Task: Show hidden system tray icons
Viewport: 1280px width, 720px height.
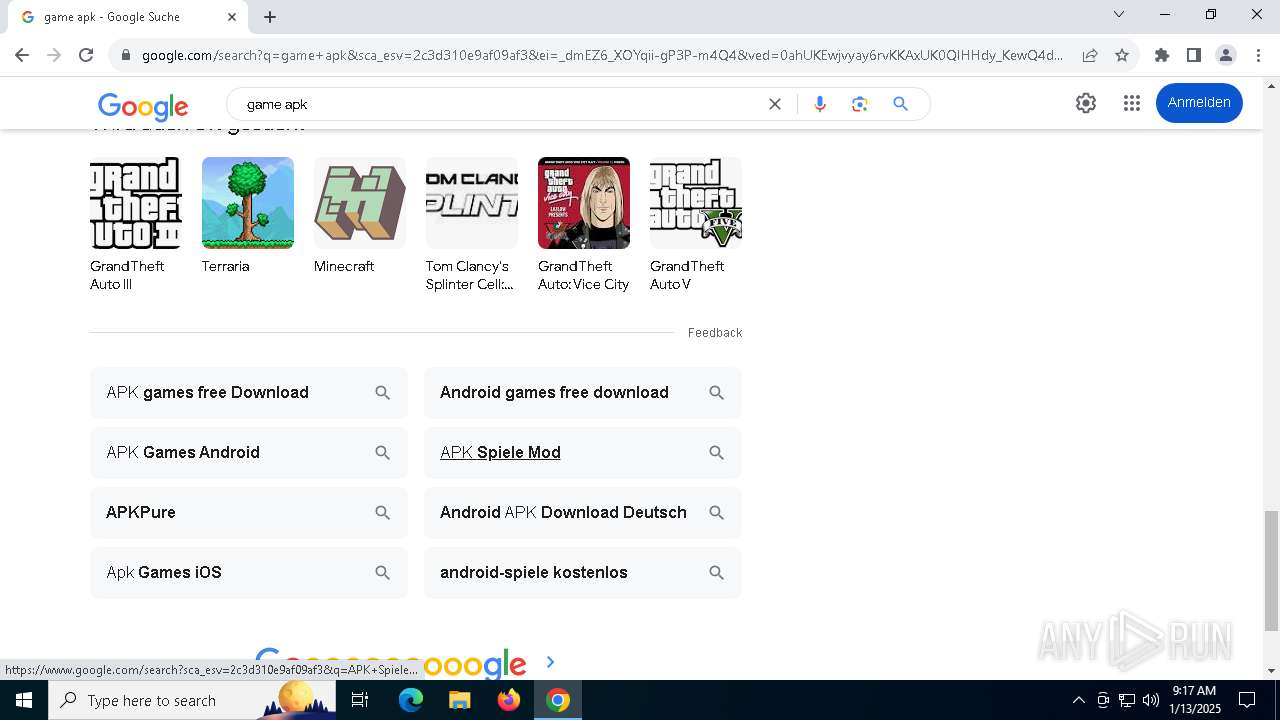Action: pos(1078,700)
